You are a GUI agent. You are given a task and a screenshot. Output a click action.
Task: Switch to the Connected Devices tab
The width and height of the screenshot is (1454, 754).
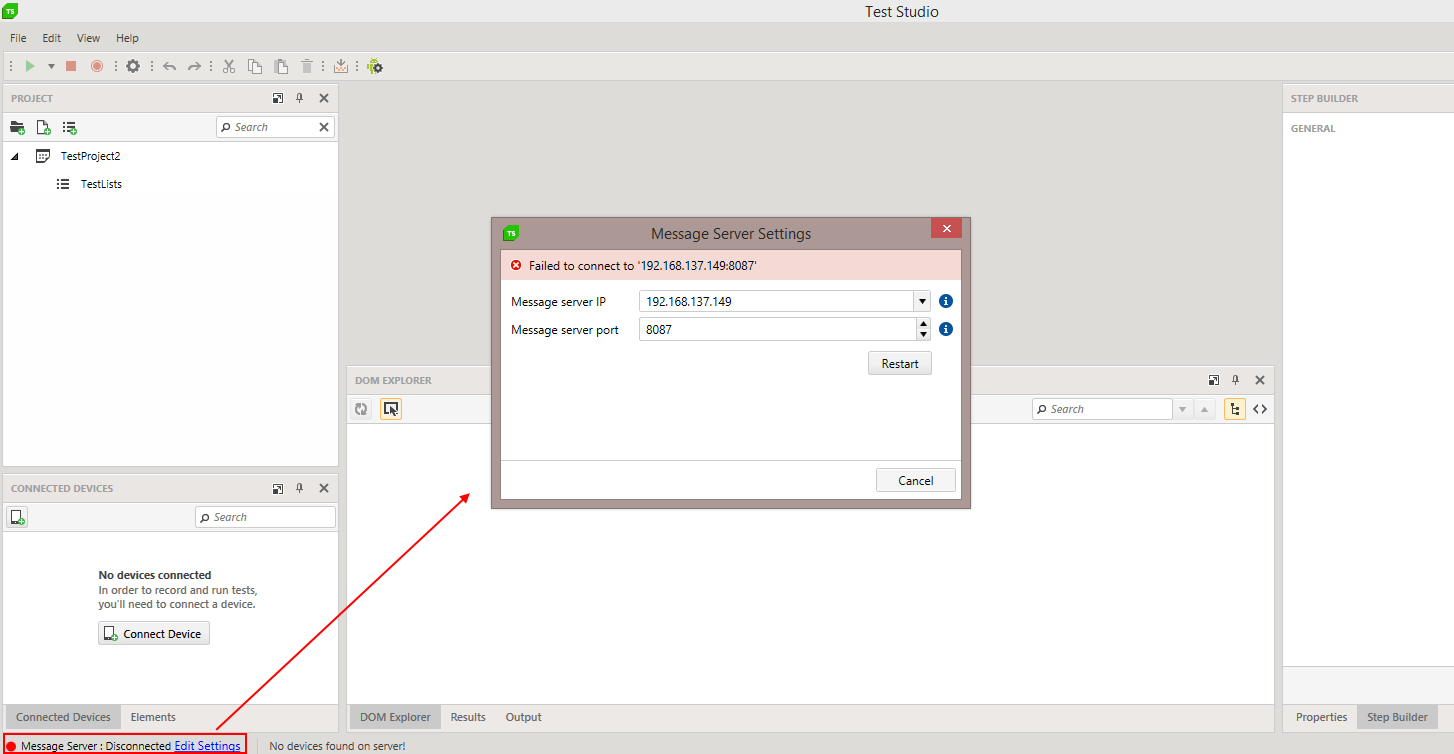coord(63,717)
